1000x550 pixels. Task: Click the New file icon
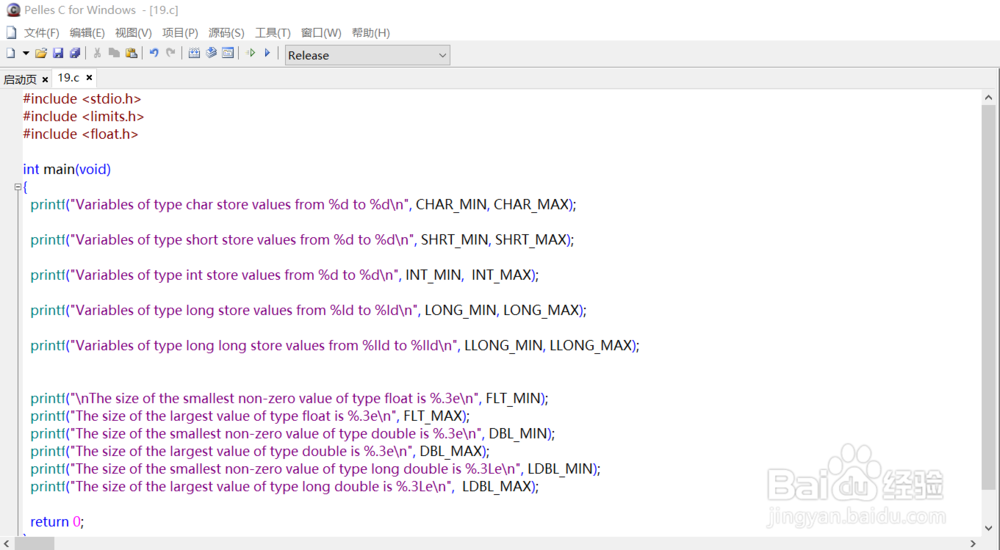tap(11, 54)
